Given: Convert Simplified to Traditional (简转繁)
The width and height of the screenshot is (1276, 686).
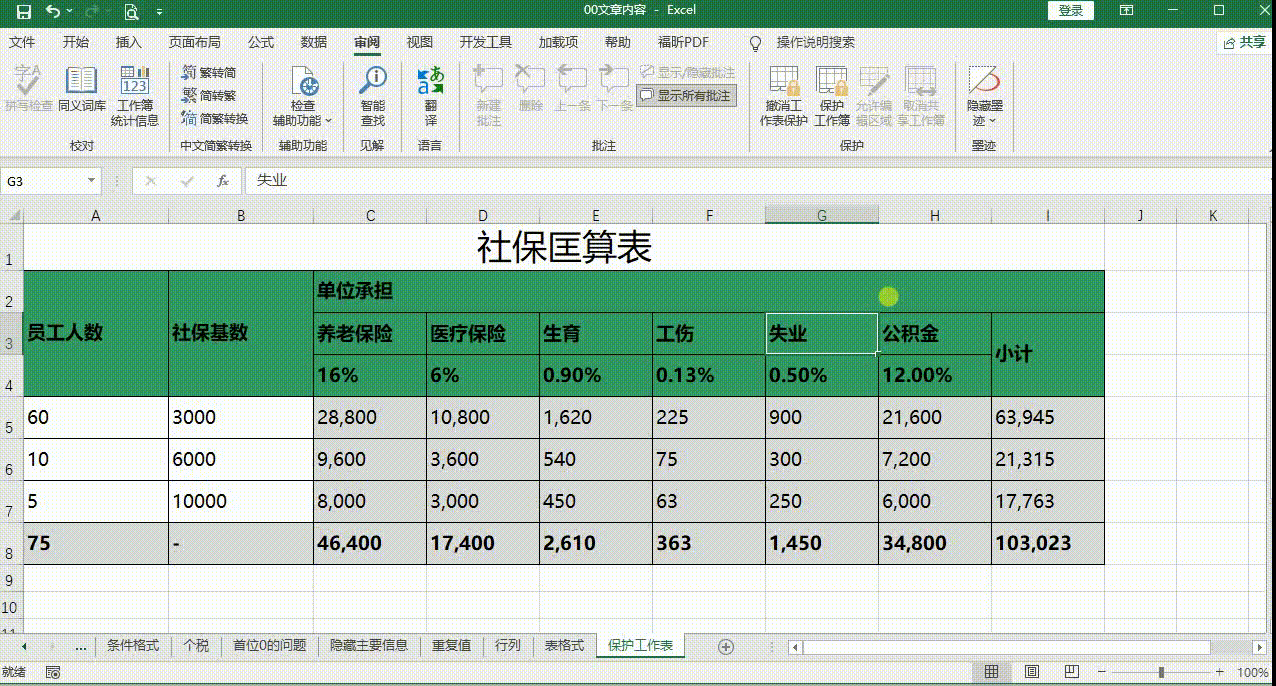Looking at the screenshot, I should click(x=209, y=96).
